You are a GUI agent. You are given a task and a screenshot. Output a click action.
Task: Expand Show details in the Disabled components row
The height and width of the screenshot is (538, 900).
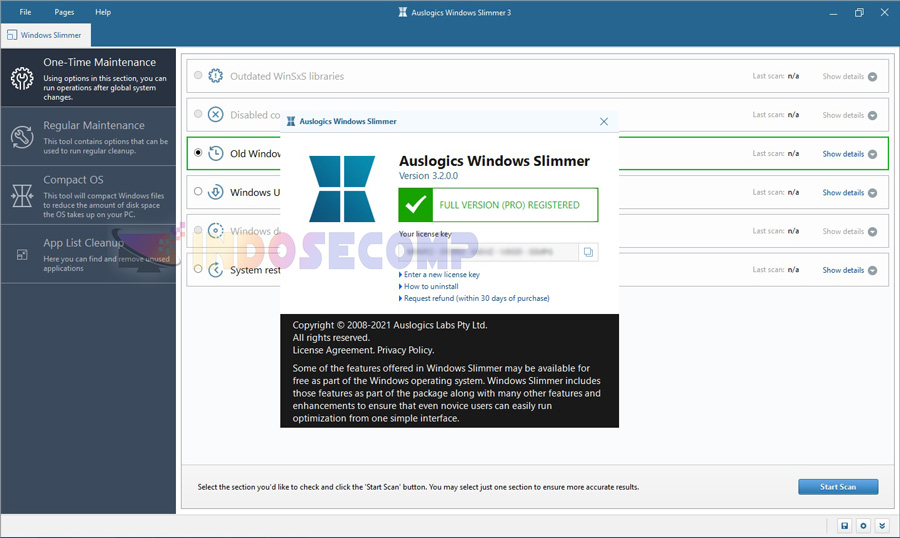(849, 115)
